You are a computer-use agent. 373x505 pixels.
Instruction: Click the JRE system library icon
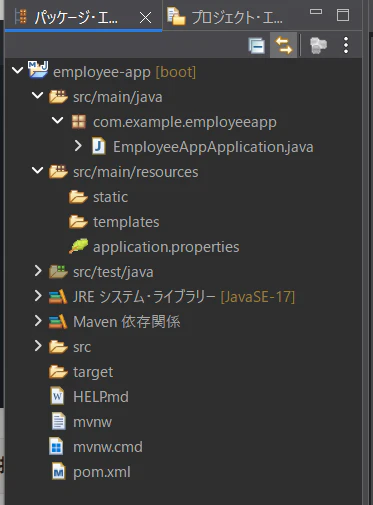point(58,297)
